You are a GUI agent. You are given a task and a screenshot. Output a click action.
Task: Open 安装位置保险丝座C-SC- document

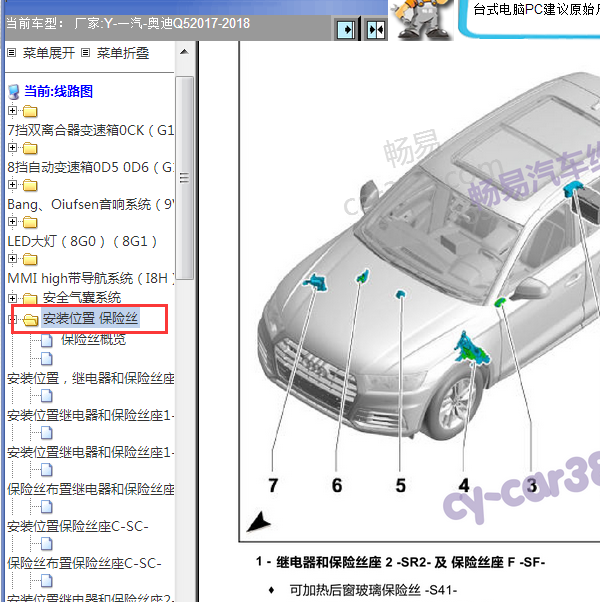pos(78,526)
